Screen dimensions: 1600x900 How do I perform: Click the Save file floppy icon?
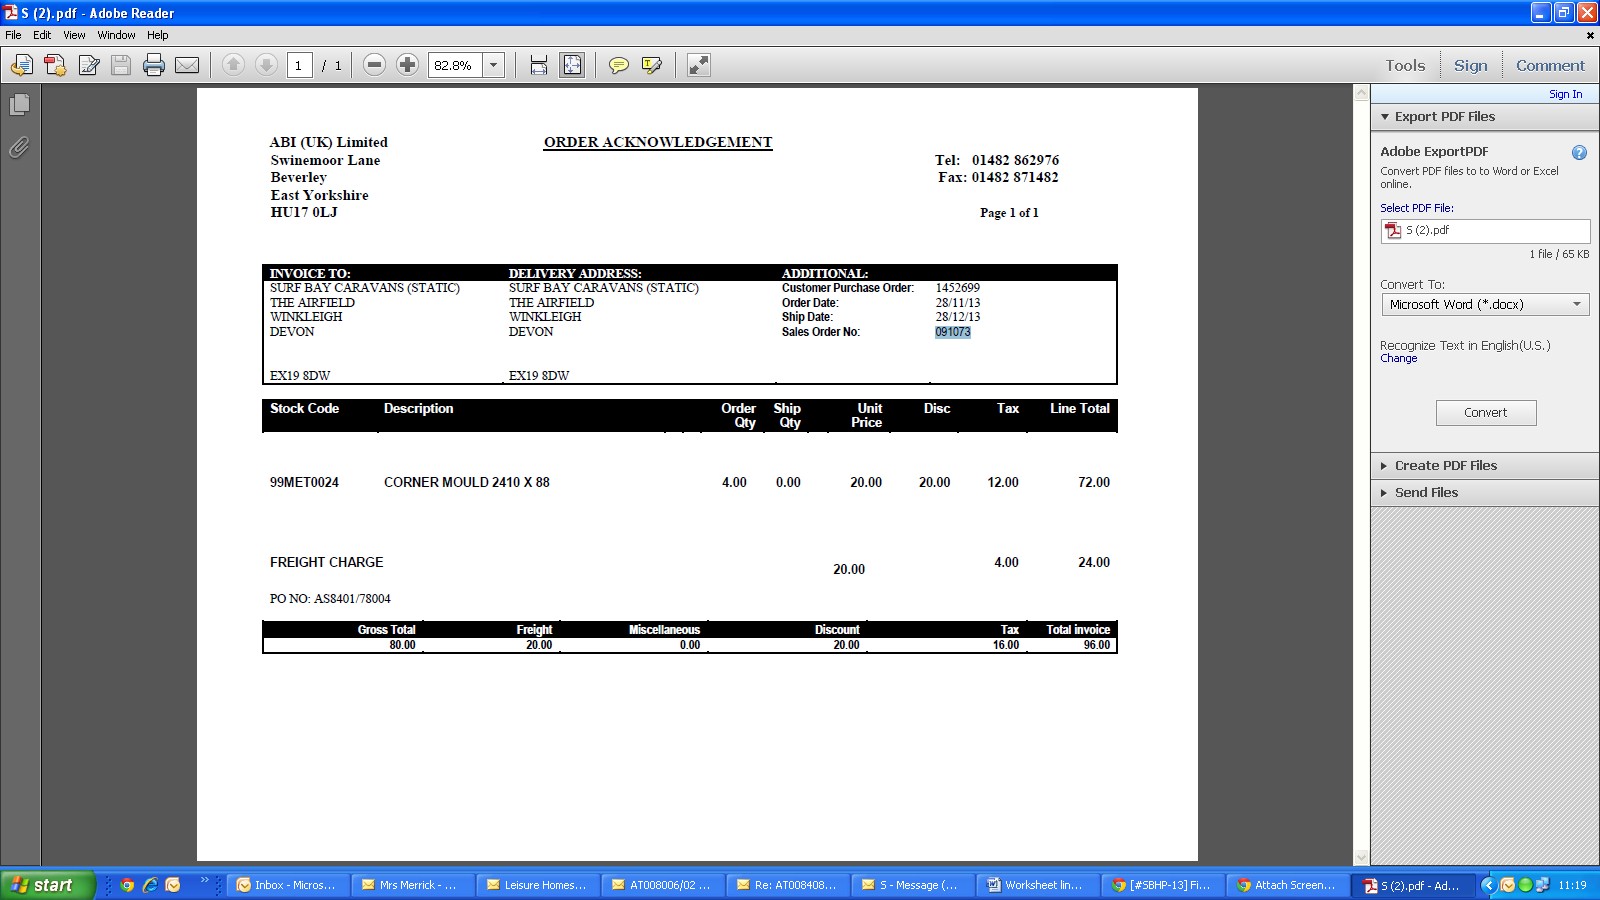pos(121,65)
